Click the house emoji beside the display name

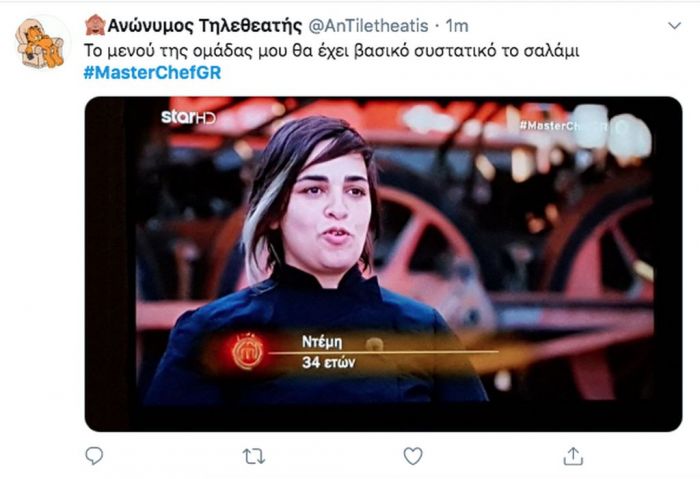point(95,25)
